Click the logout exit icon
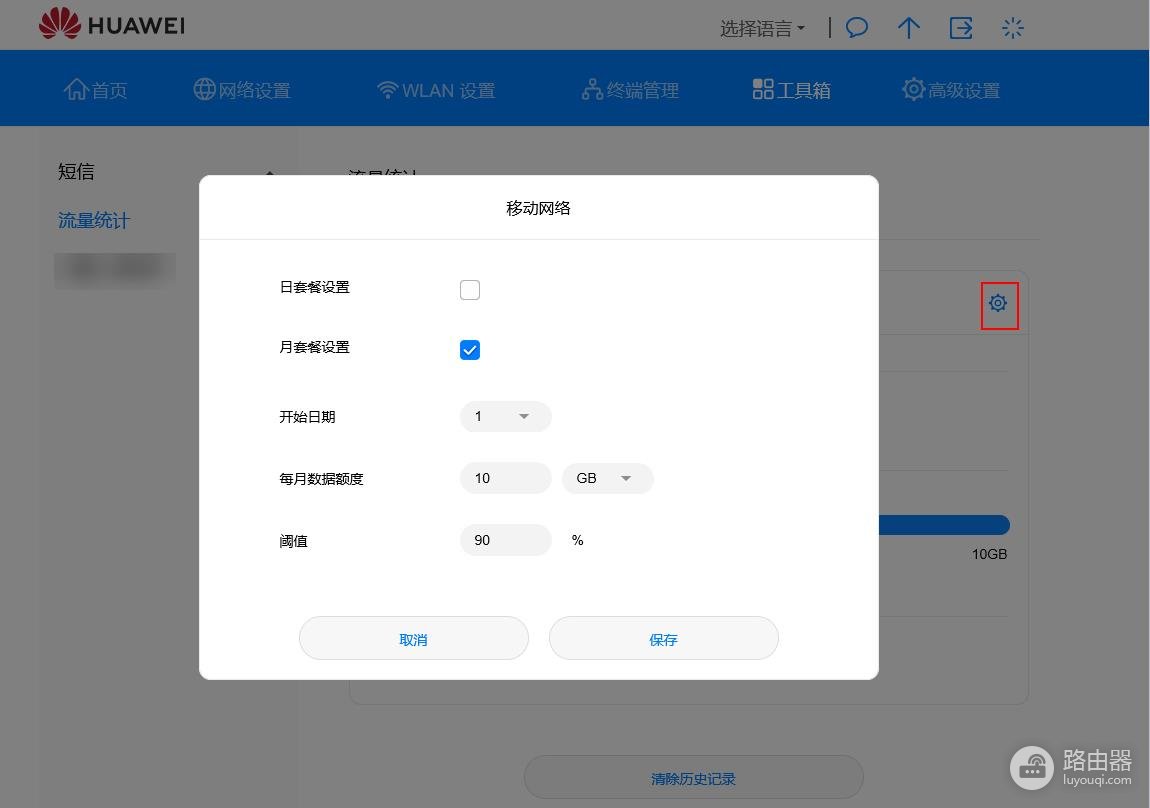The height and width of the screenshot is (808, 1150). (961, 28)
